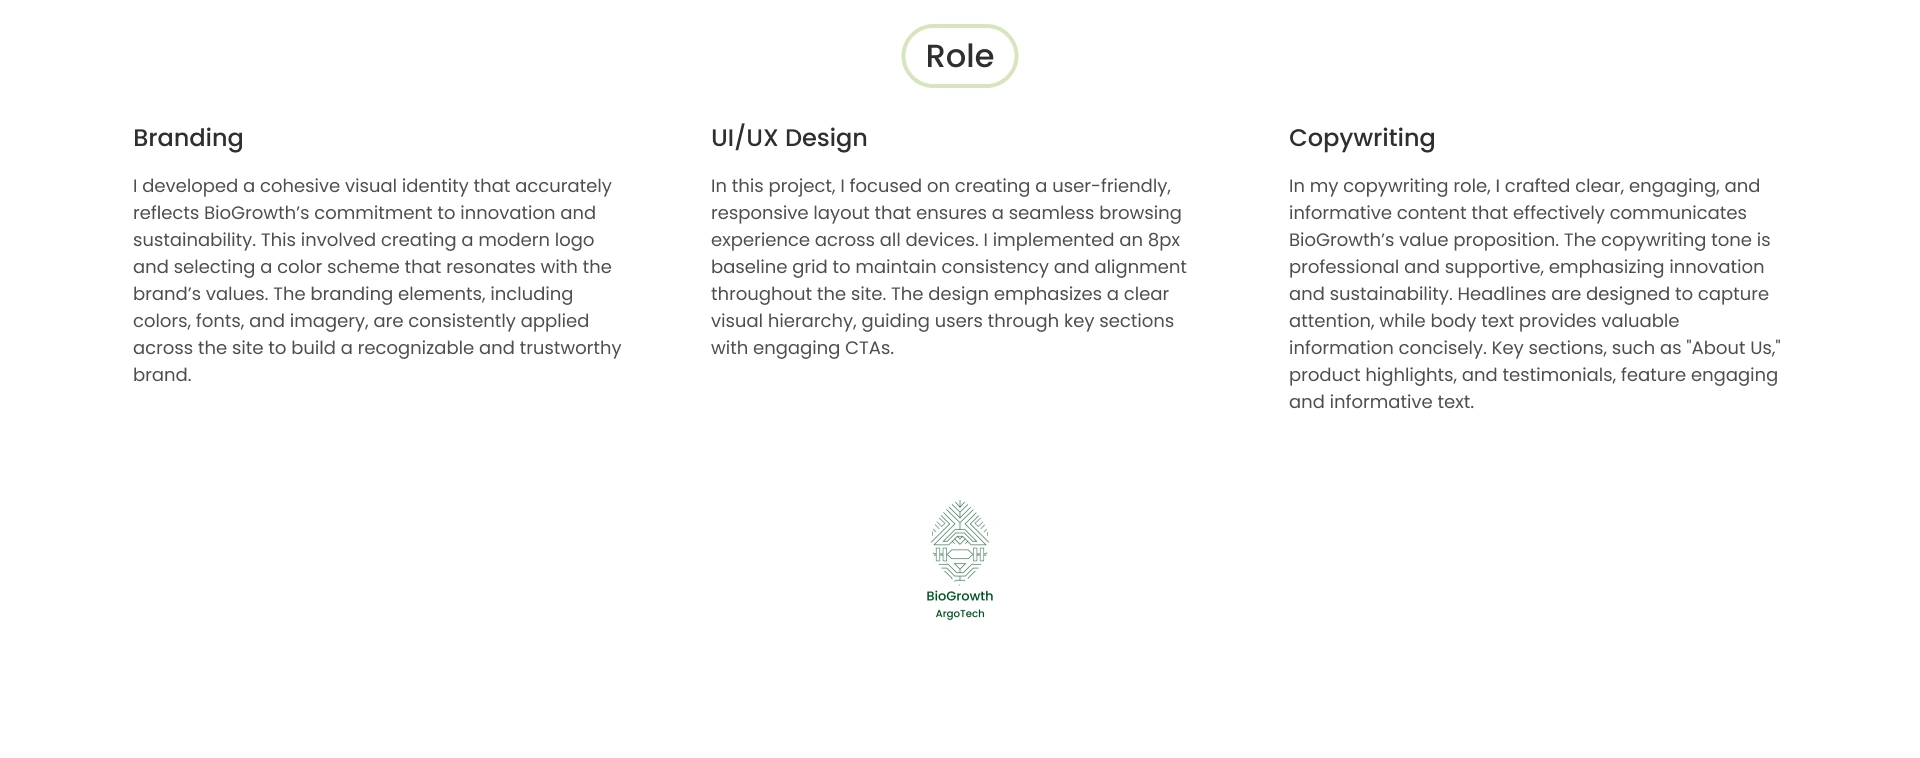
Task: Click the quoted "About Us," text
Action: 1734,348
